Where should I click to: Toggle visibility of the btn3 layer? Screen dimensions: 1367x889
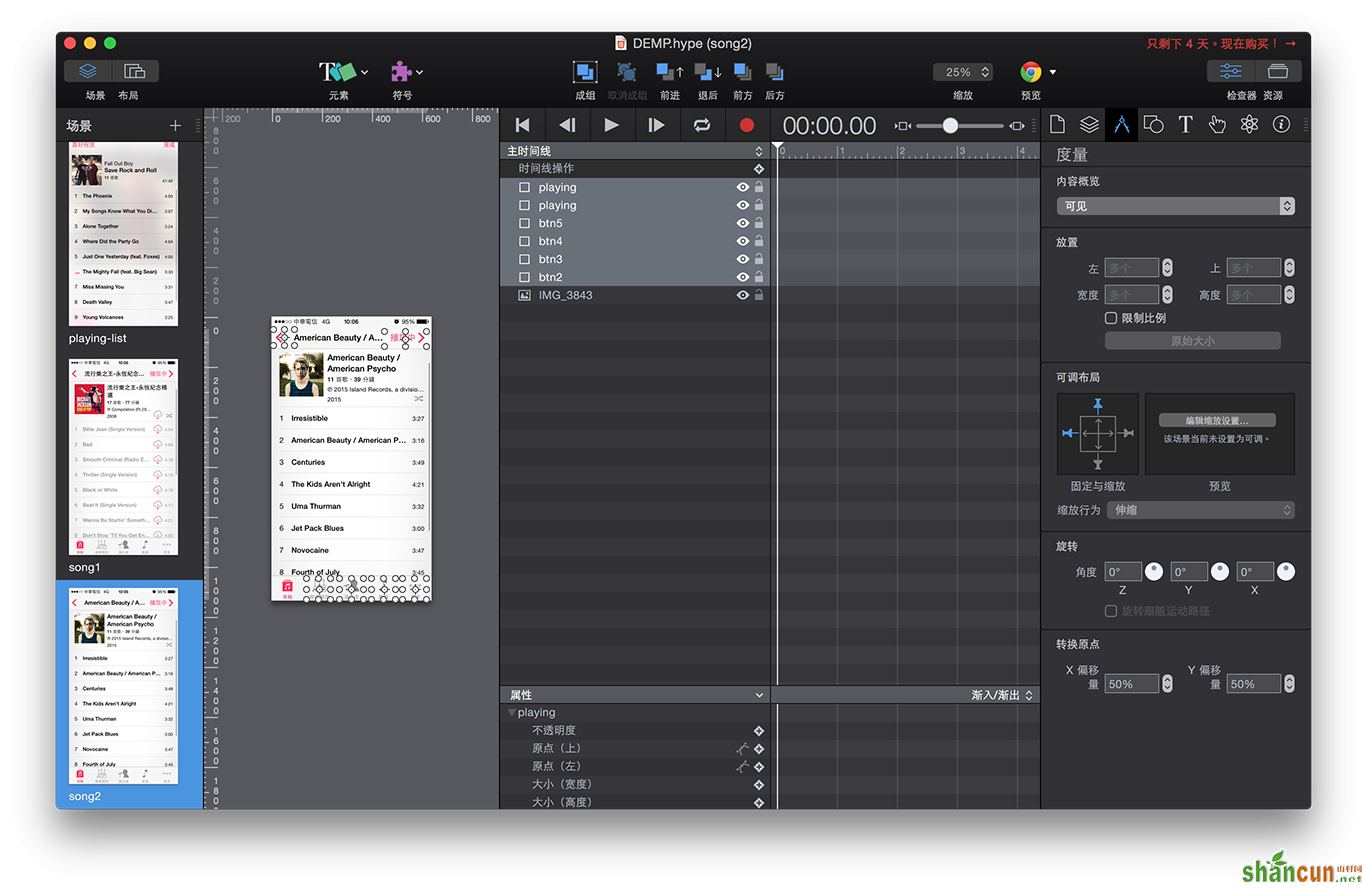[743, 259]
